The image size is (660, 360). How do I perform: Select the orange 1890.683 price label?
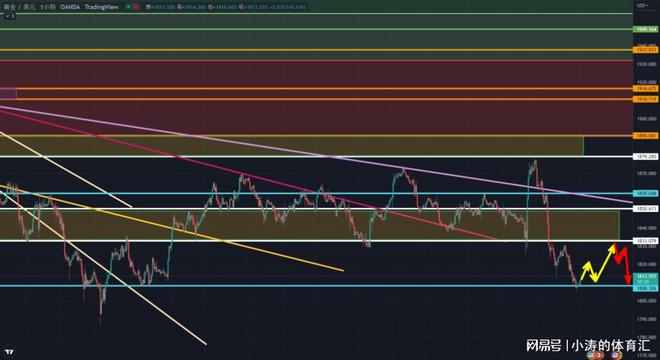tap(645, 136)
